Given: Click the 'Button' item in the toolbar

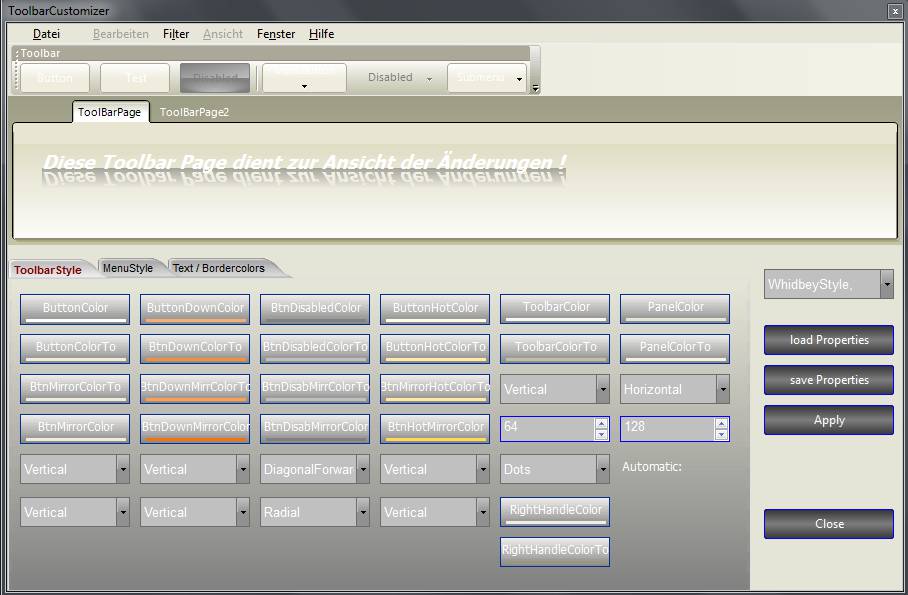Looking at the screenshot, I should click(x=55, y=78).
